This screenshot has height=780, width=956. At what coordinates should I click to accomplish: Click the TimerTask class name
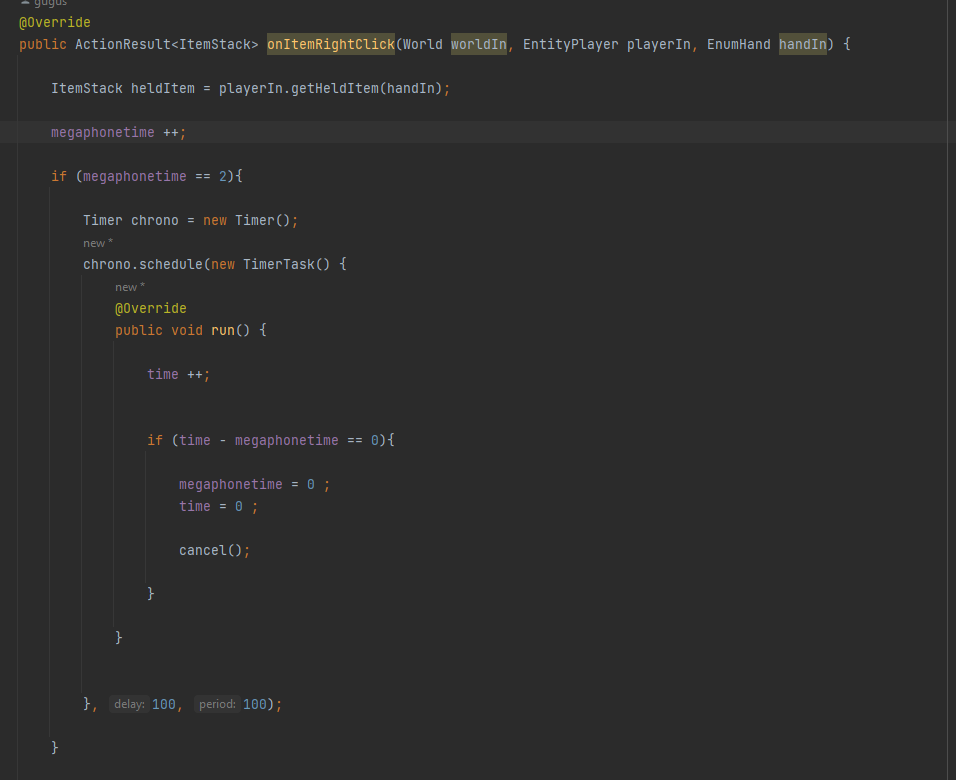(x=278, y=265)
